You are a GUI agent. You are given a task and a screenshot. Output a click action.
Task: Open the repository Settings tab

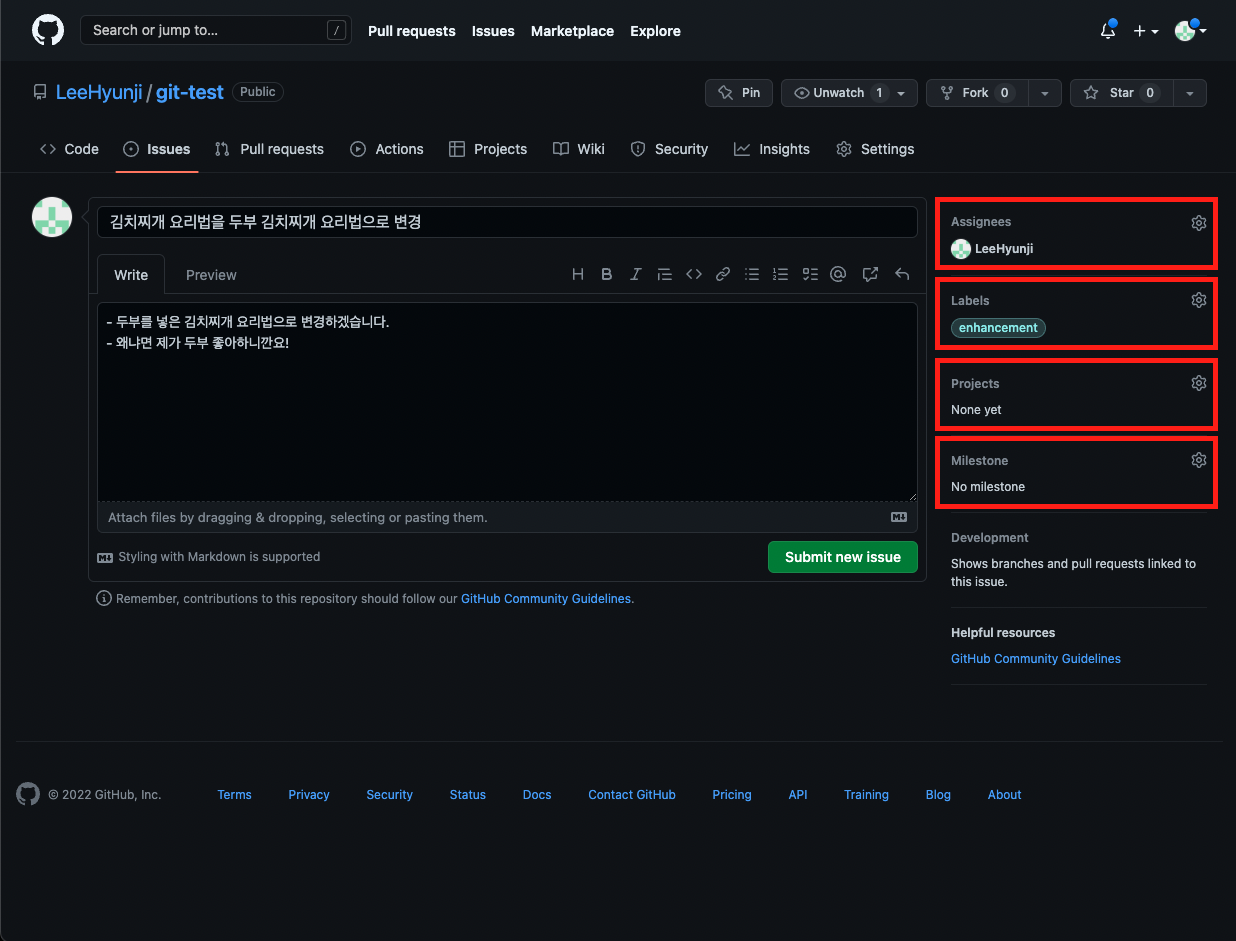click(x=875, y=149)
